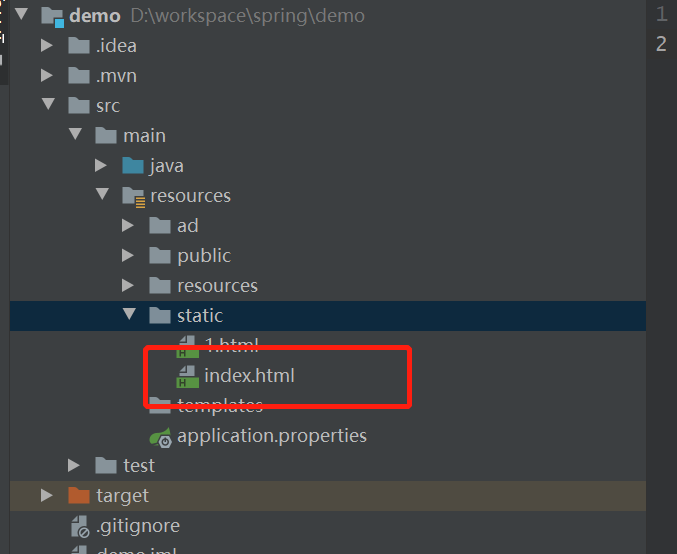Expand the target folder arrow
Screen dimensions: 677x554
tap(47, 495)
